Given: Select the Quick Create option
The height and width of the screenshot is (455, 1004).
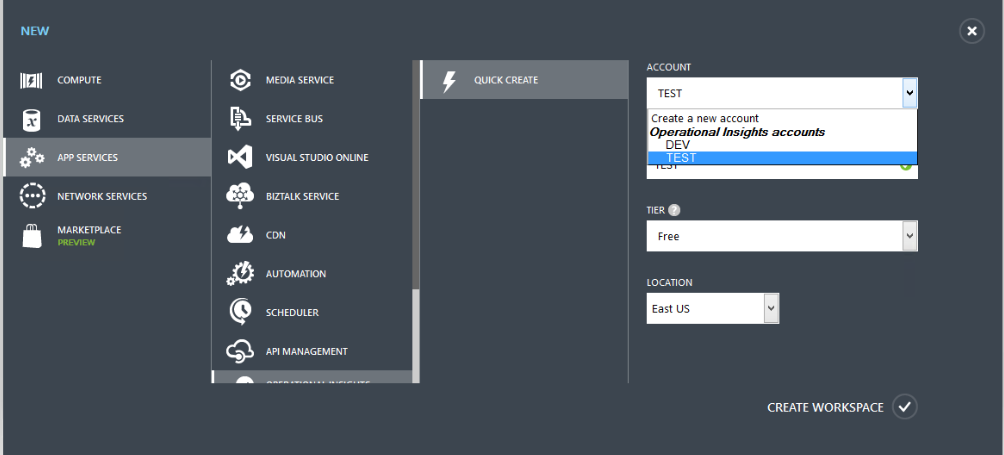Looking at the screenshot, I should pos(505,80).
